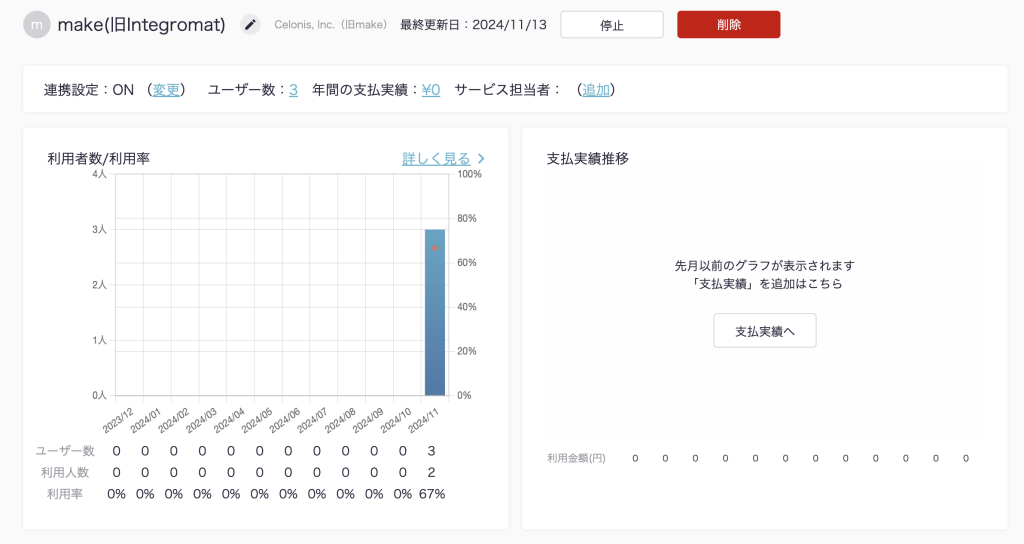The height and width of the screenshot is (544, 1024).
Task: Click the round "m" service avatar icon
Action: click(x=37, y=25)
